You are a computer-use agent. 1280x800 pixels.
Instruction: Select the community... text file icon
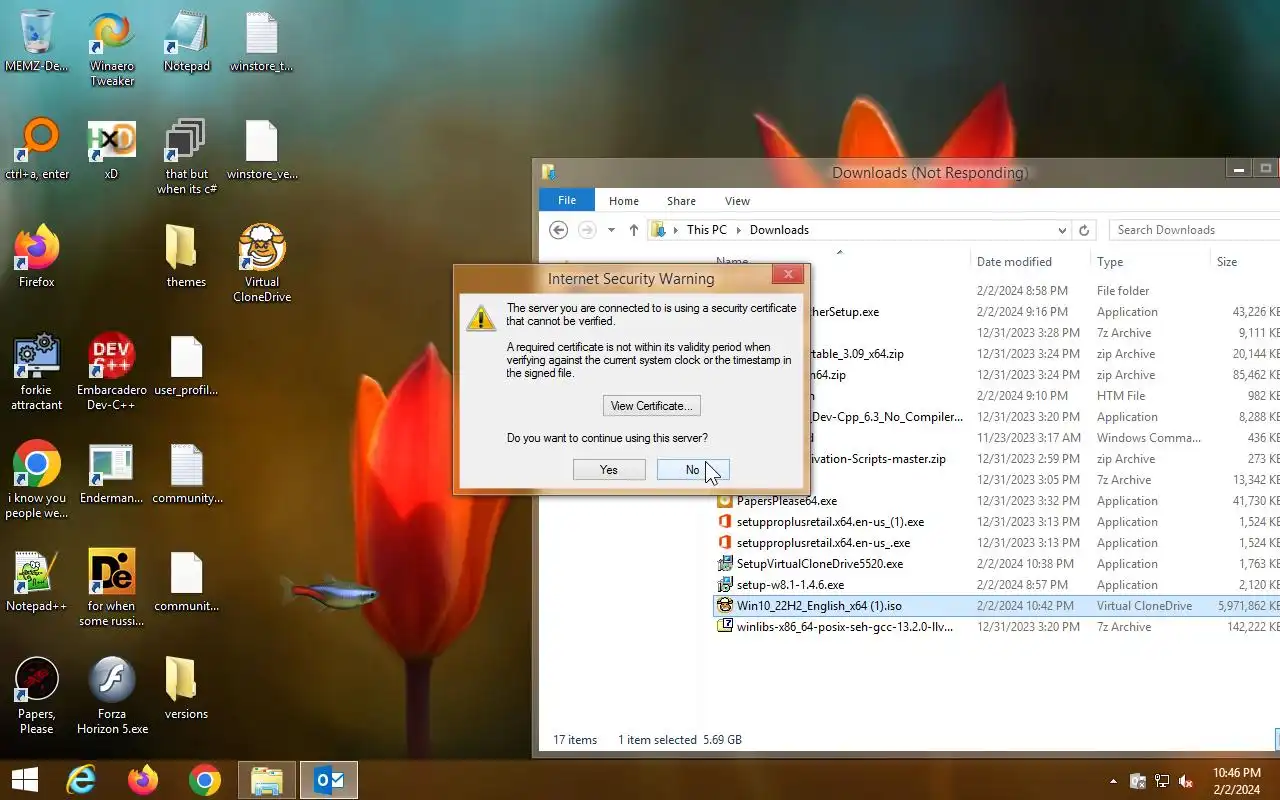coord(187,472)
